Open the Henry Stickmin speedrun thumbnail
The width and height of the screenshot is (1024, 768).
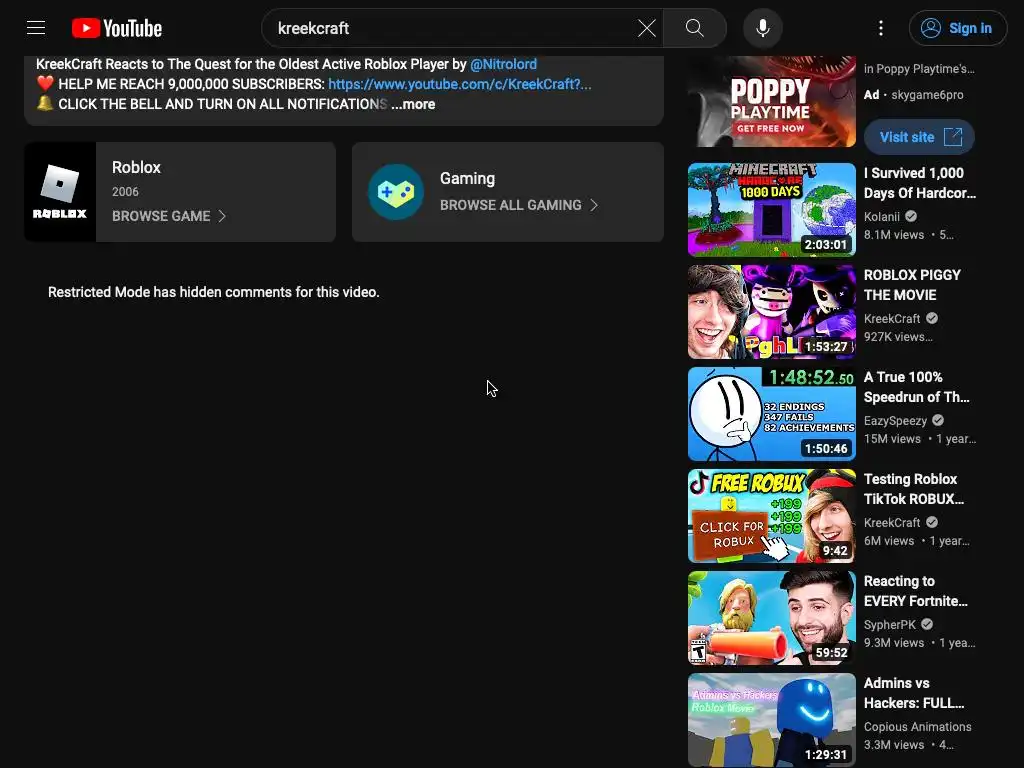click(772, 413)
